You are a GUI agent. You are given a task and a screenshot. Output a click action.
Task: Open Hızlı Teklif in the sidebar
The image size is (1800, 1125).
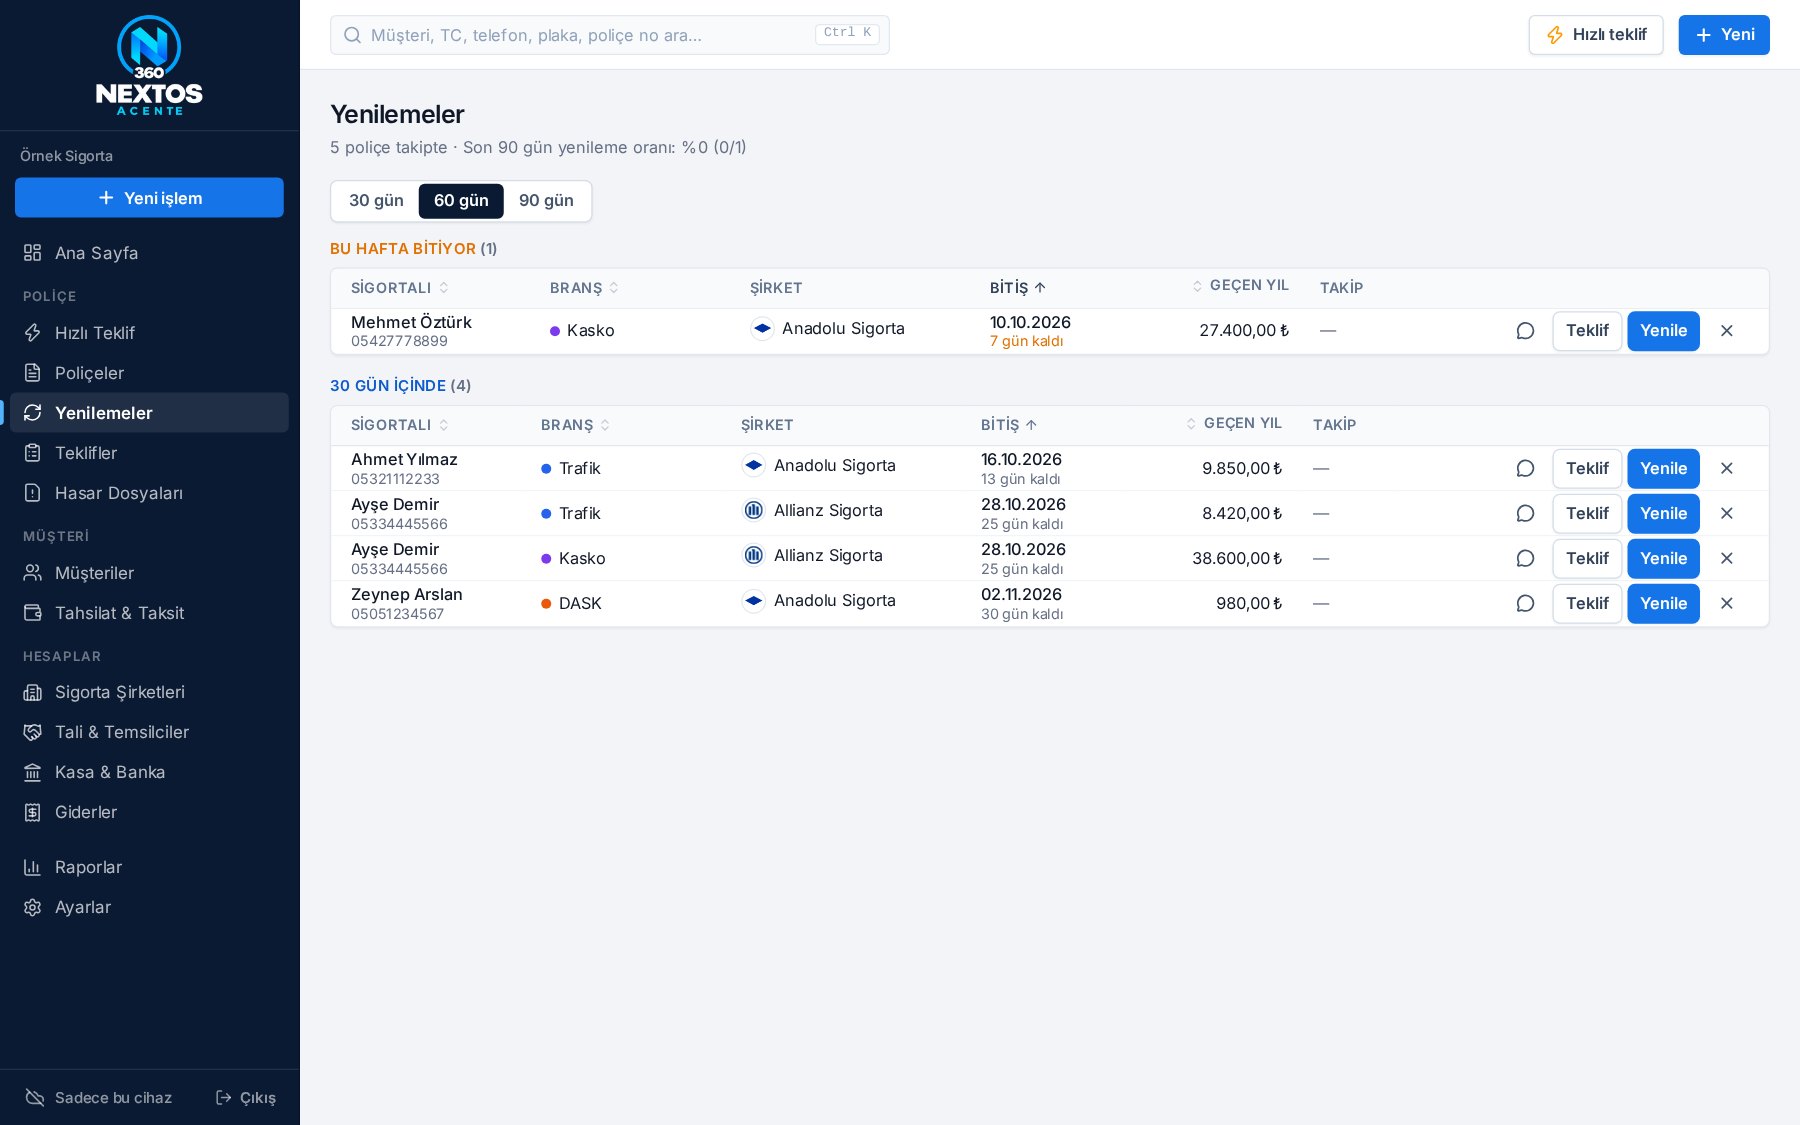pos(149,333)
